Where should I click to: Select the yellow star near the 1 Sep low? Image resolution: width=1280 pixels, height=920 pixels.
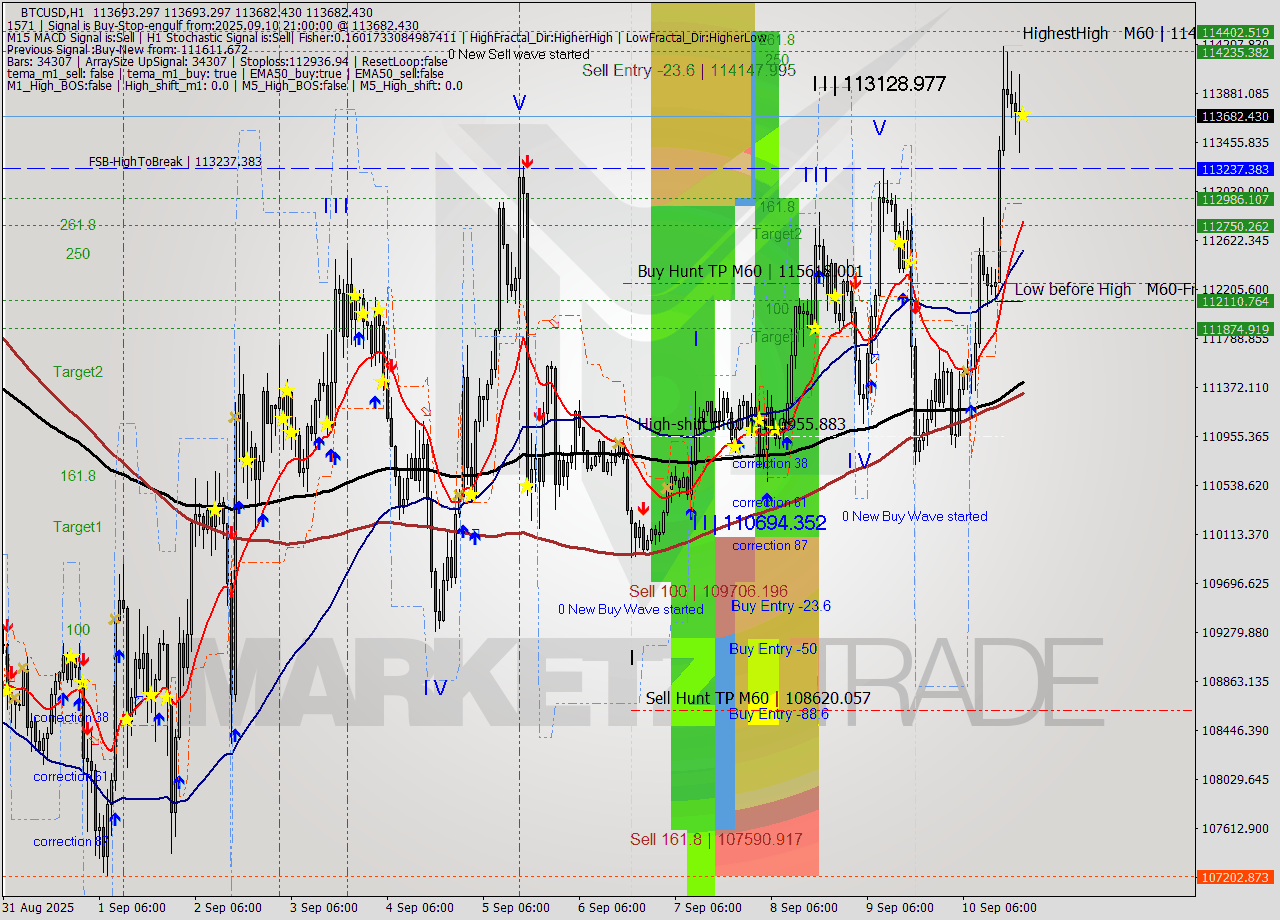(x=128, y=718)
